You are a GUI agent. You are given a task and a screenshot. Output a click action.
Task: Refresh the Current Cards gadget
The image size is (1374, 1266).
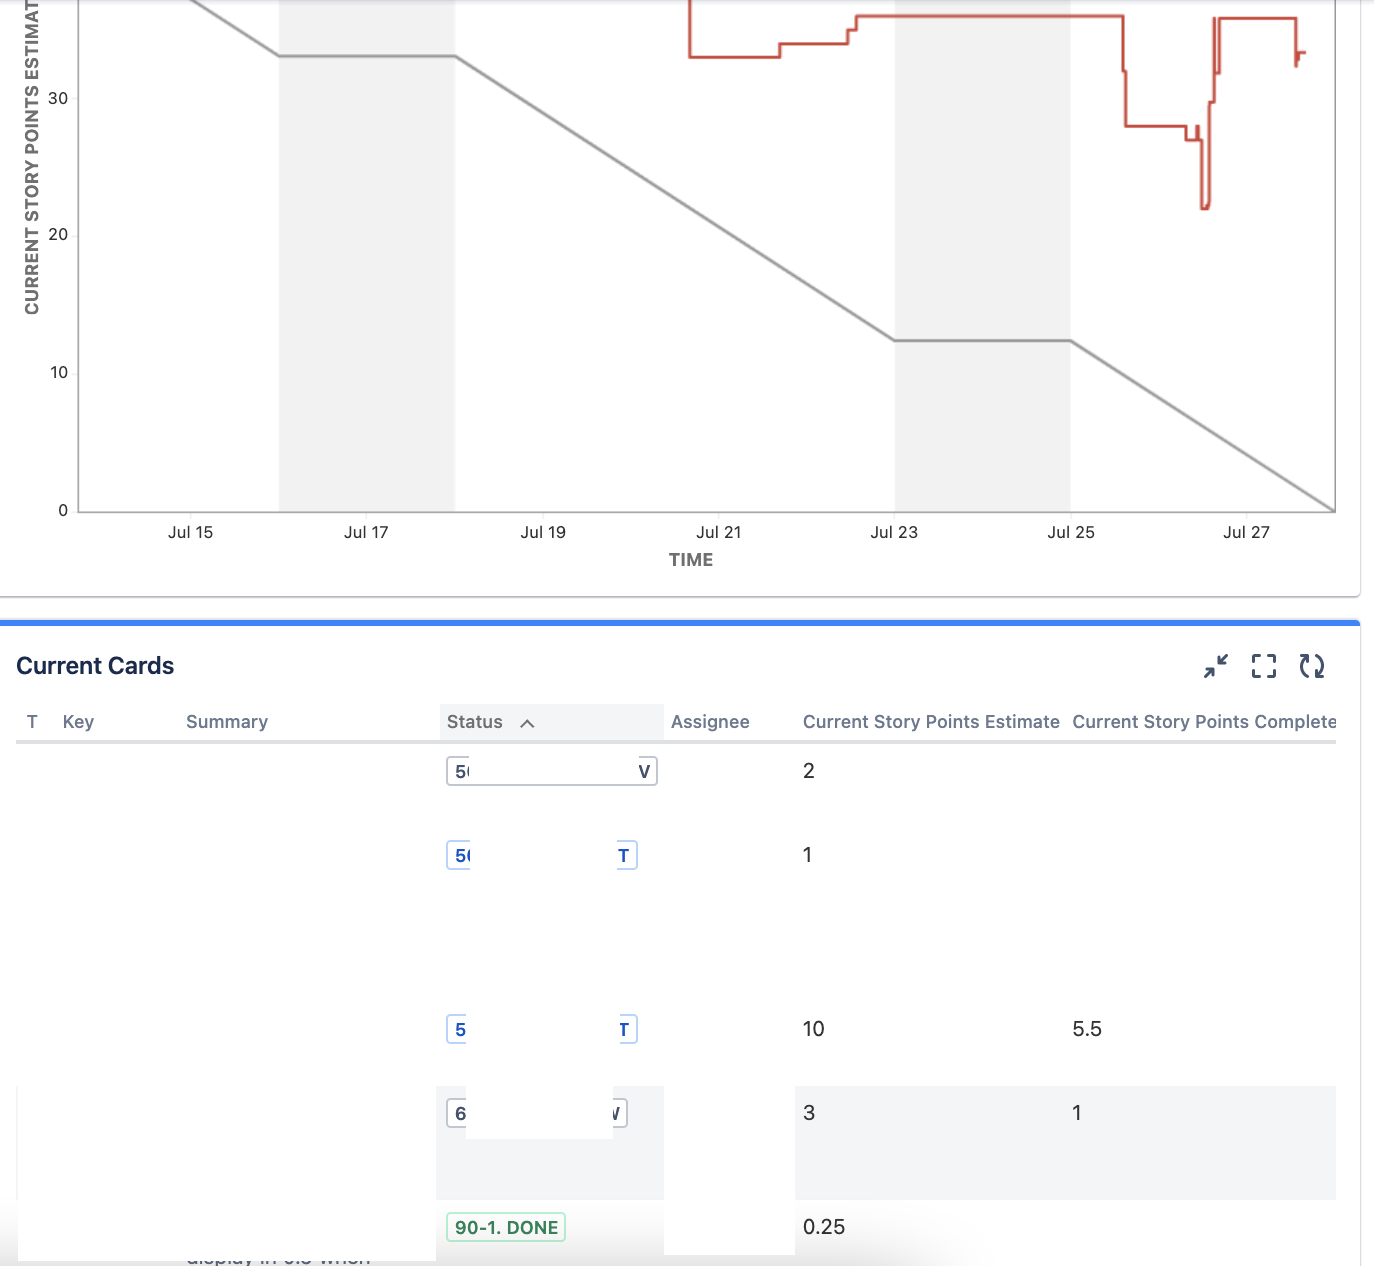point(1312,666)
